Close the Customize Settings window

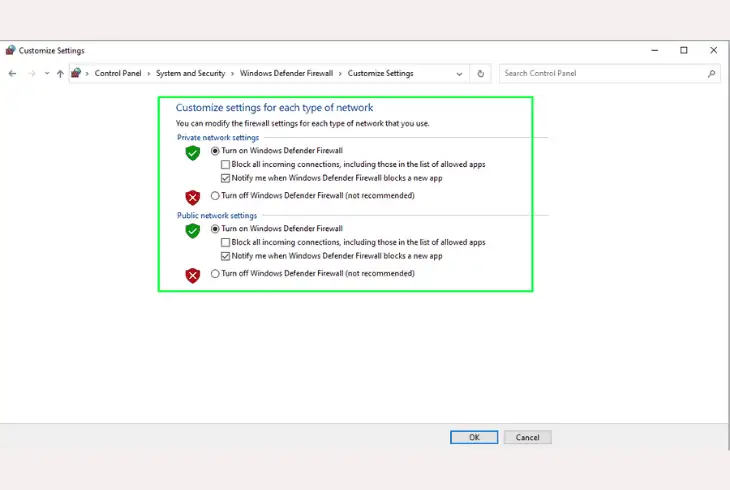point(713,50)
